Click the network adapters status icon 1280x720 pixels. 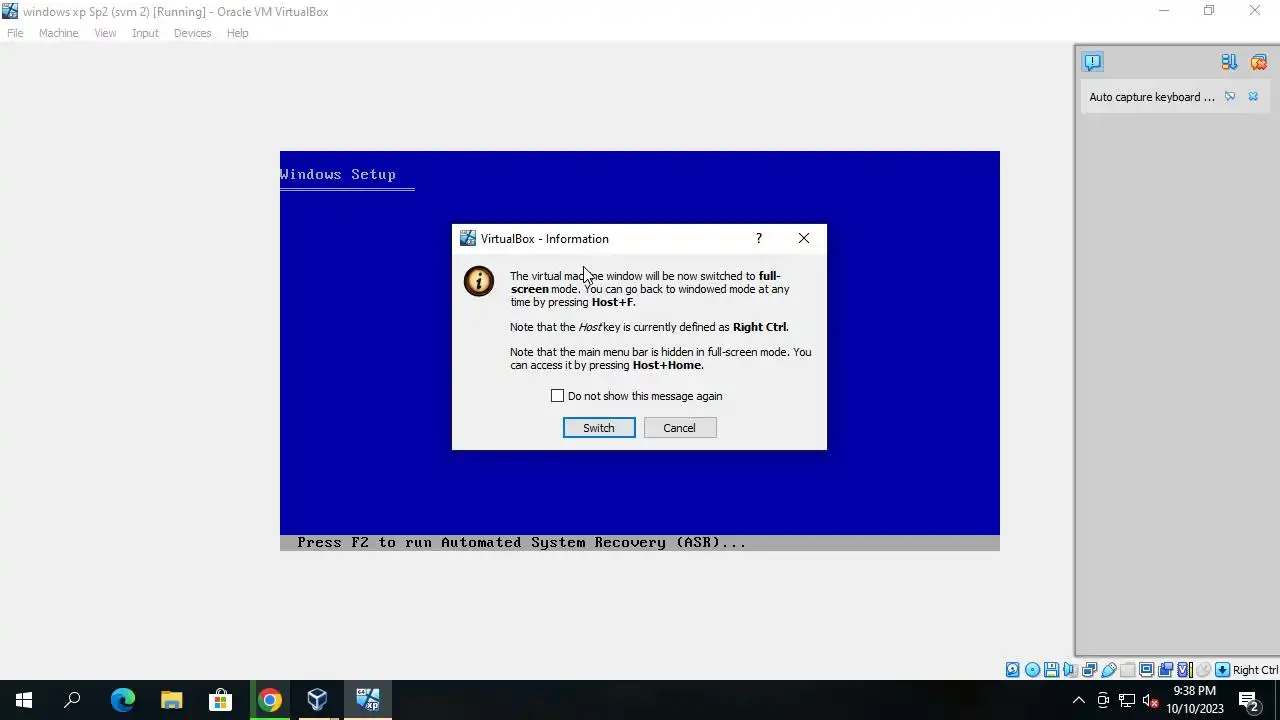click(1090, 670)
